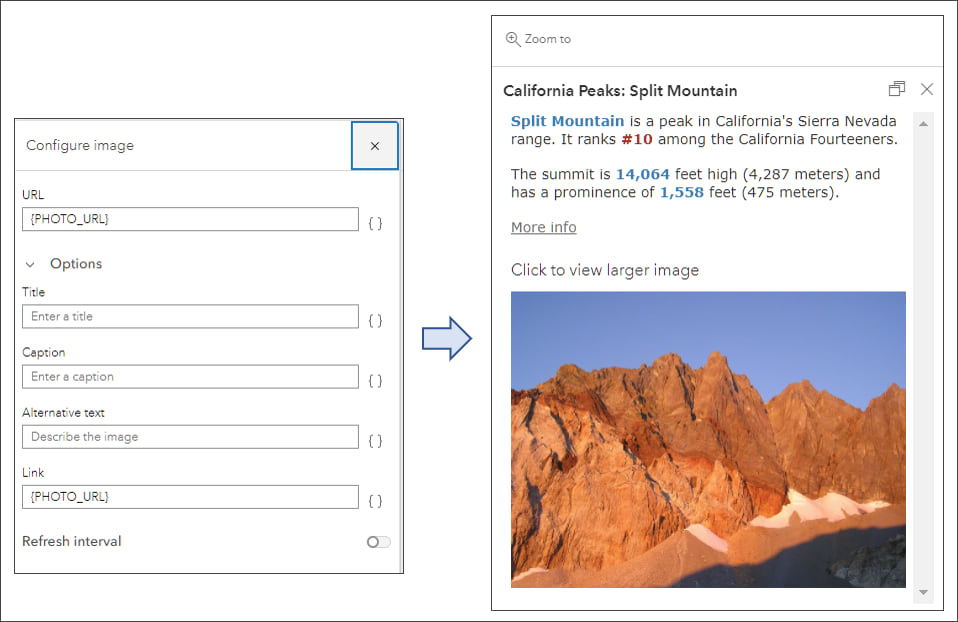Close the Split Mountain pop-up
Image resolution: width=958 pixels, height=622 pixels.
point(927,89)
